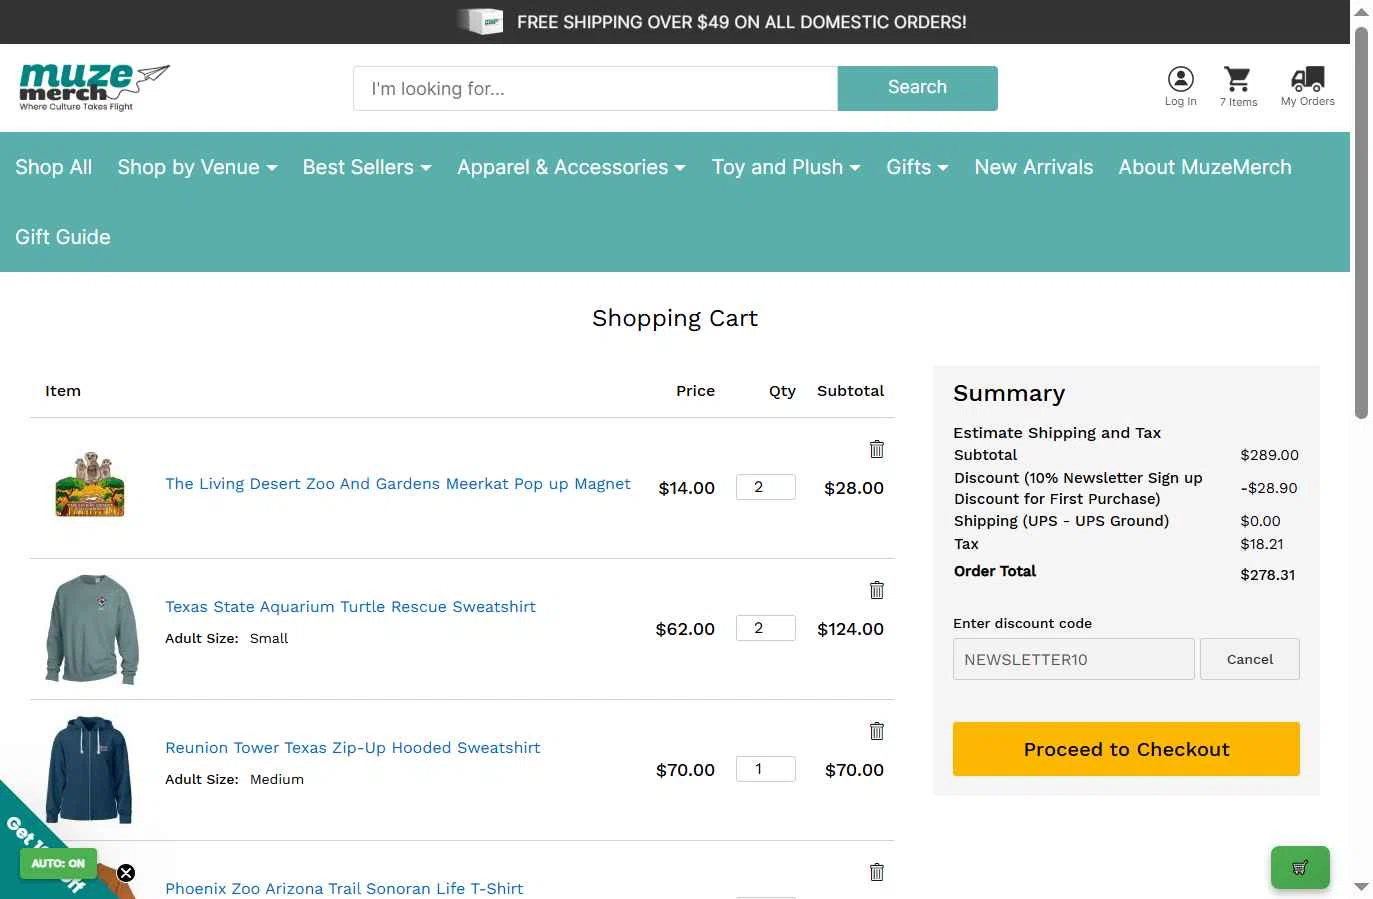Expand Estimate Shipping and Tax section
Viewport: 1373px width, 899px height.
pos(1057,433)
